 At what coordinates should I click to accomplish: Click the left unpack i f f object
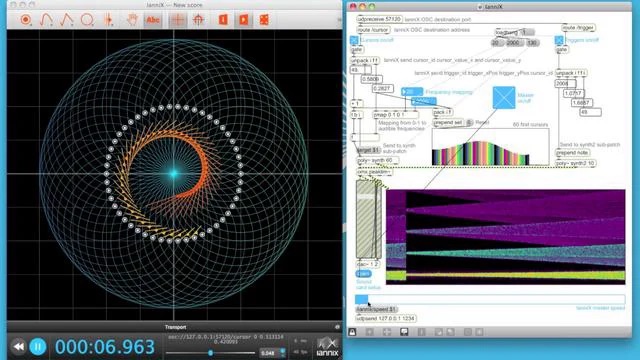(365, 60)
